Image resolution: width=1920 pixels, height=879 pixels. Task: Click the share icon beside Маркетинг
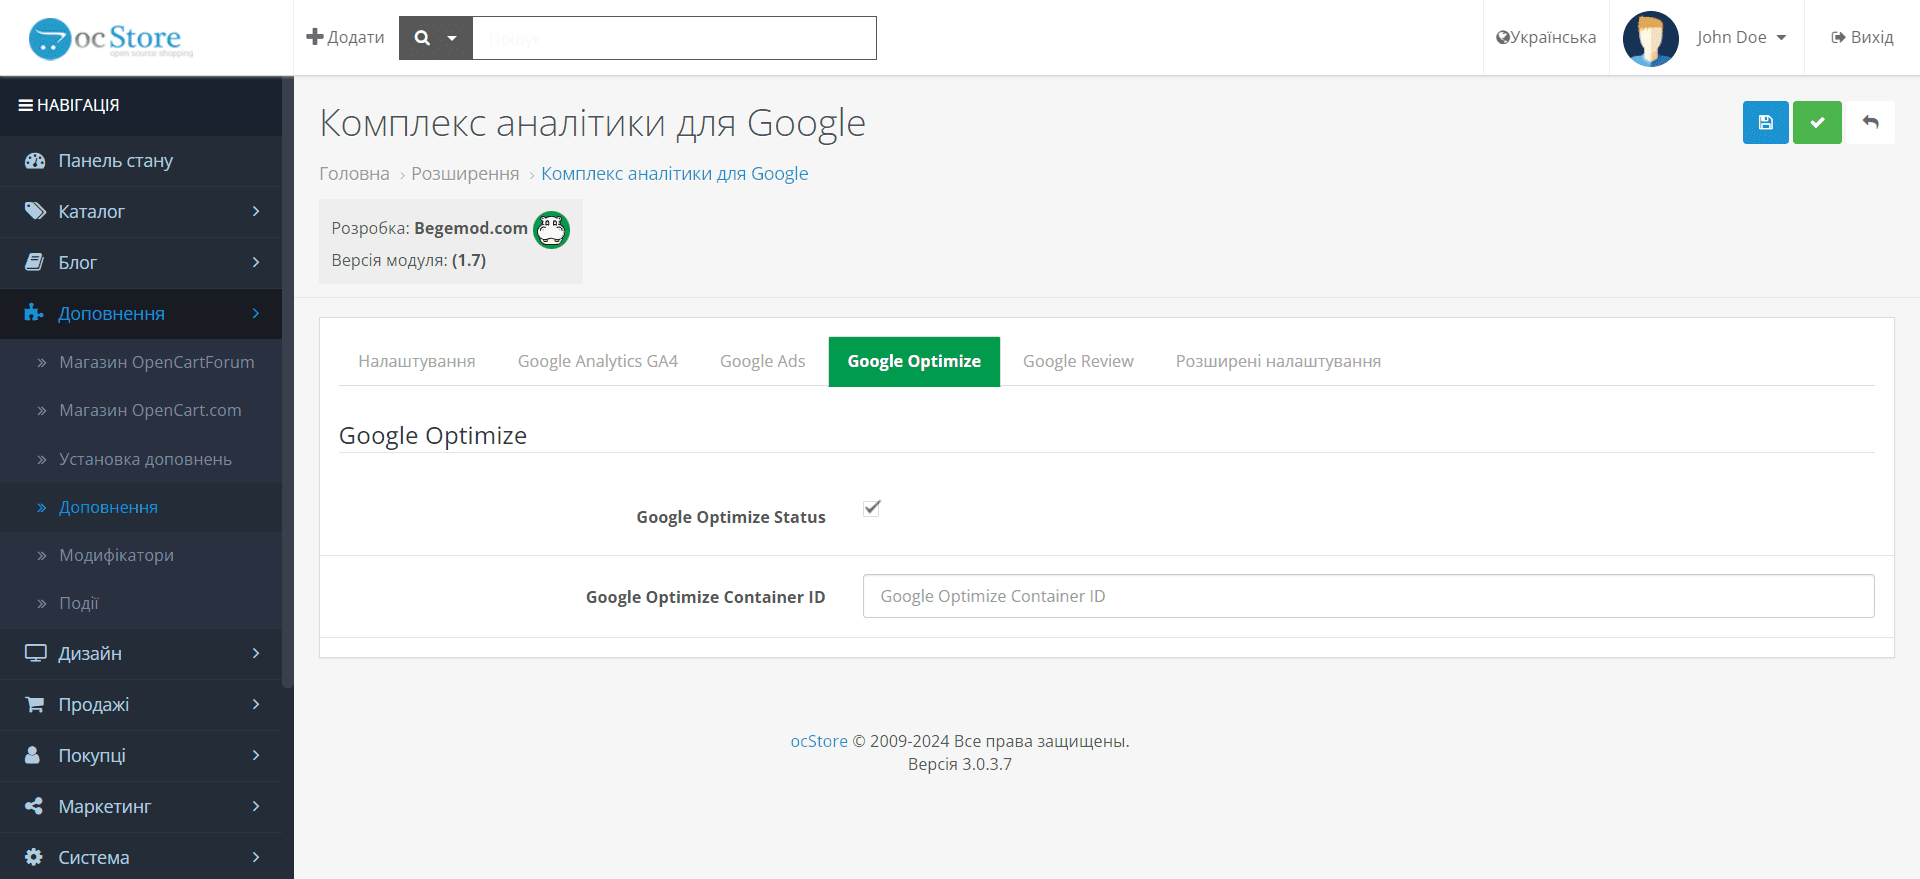(33, 806)
